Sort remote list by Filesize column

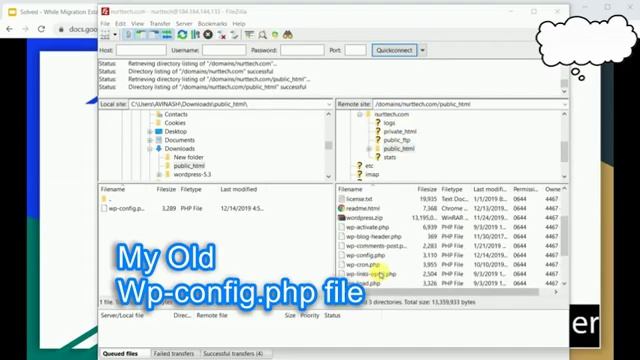tap(427, 189)
